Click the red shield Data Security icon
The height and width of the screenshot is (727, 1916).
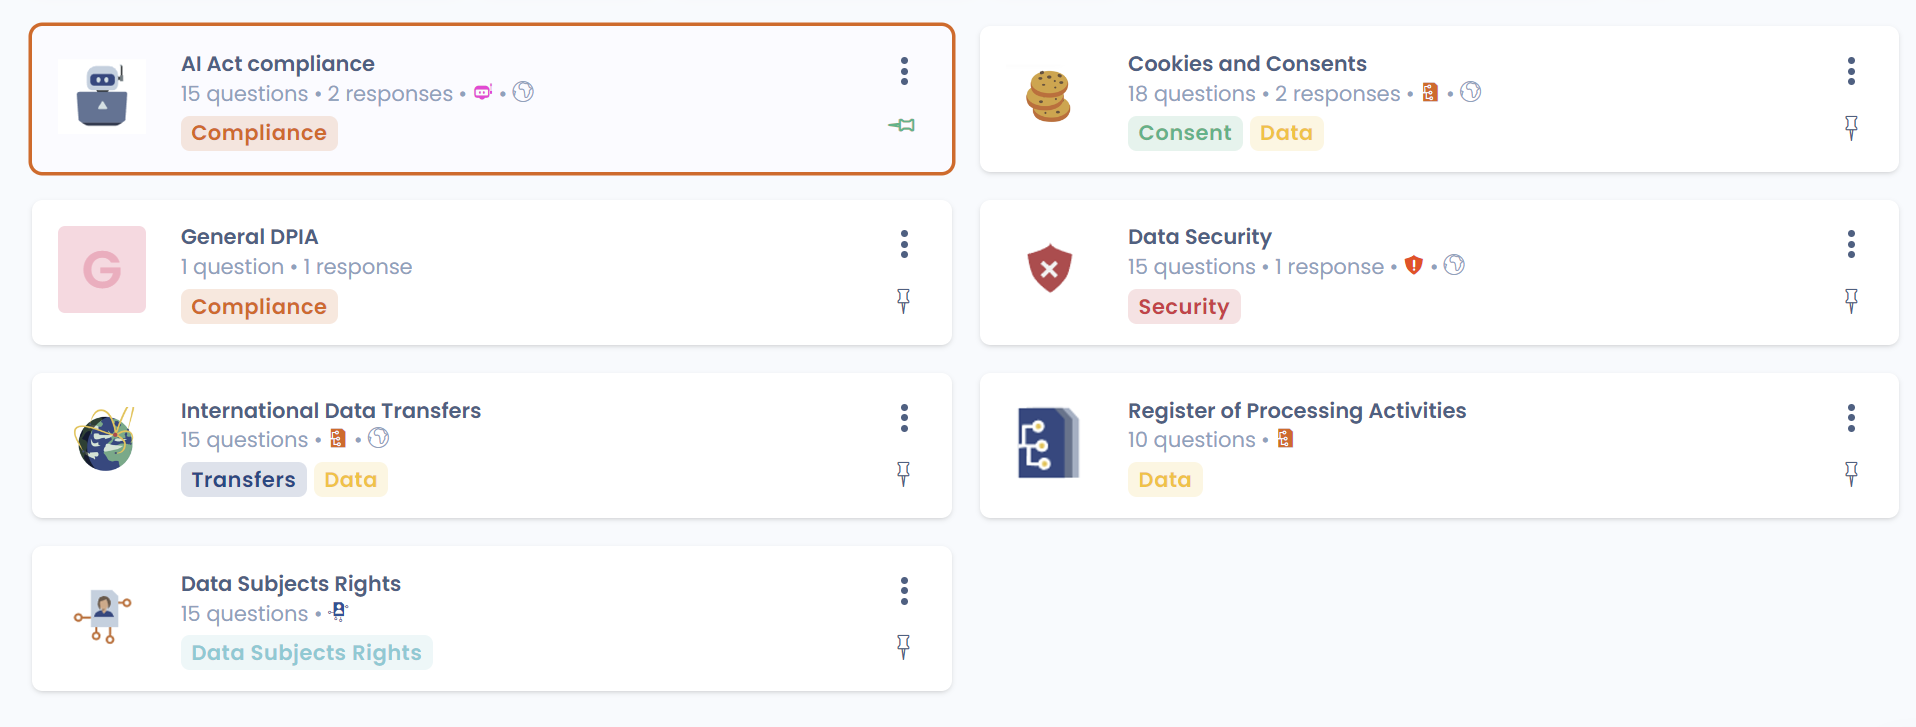click(1049, 268)
